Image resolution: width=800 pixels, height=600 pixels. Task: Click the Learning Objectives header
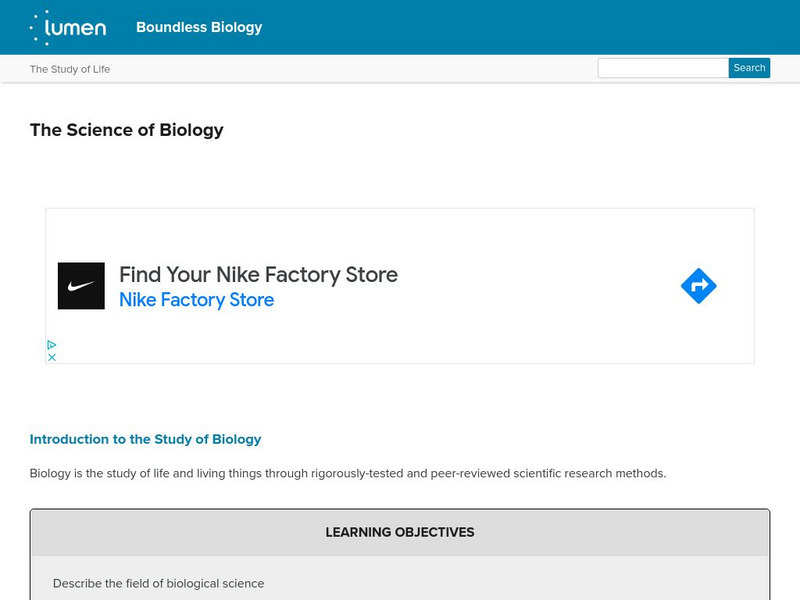(400, 532)
